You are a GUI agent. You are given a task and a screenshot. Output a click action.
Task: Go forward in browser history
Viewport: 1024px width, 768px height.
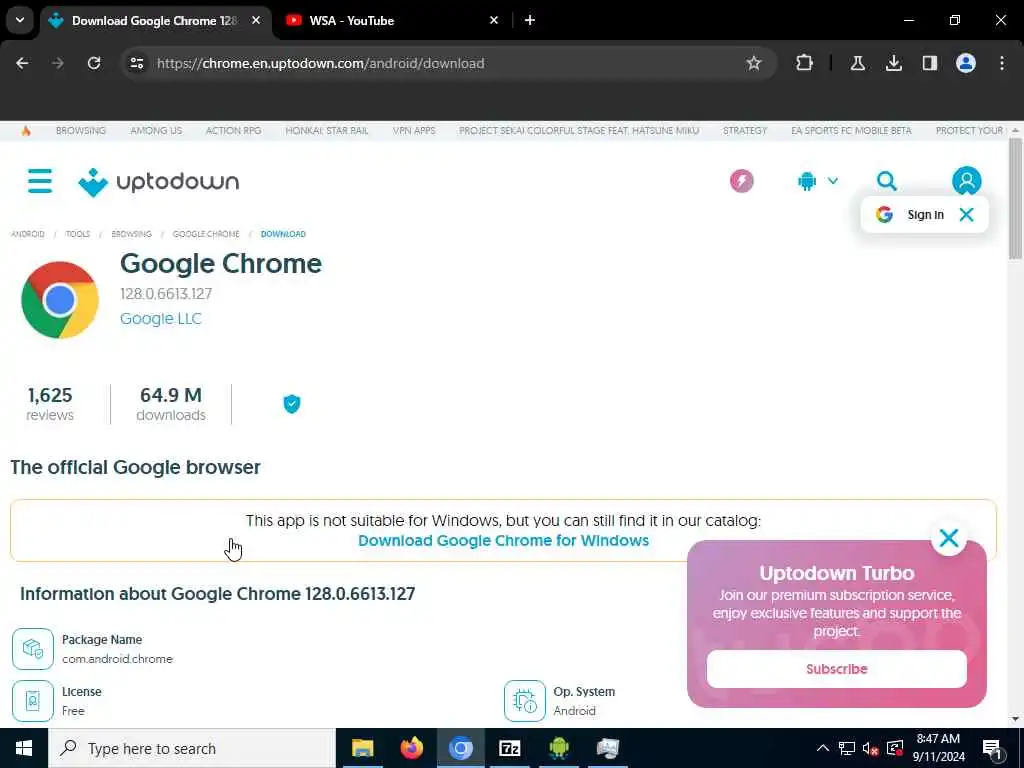coord(57,63)
